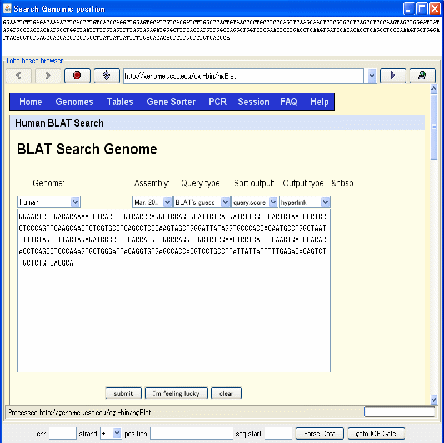Click the I'm feeling lucky button
This screenshot has width=444, height=443.
(x=176, y=393)
